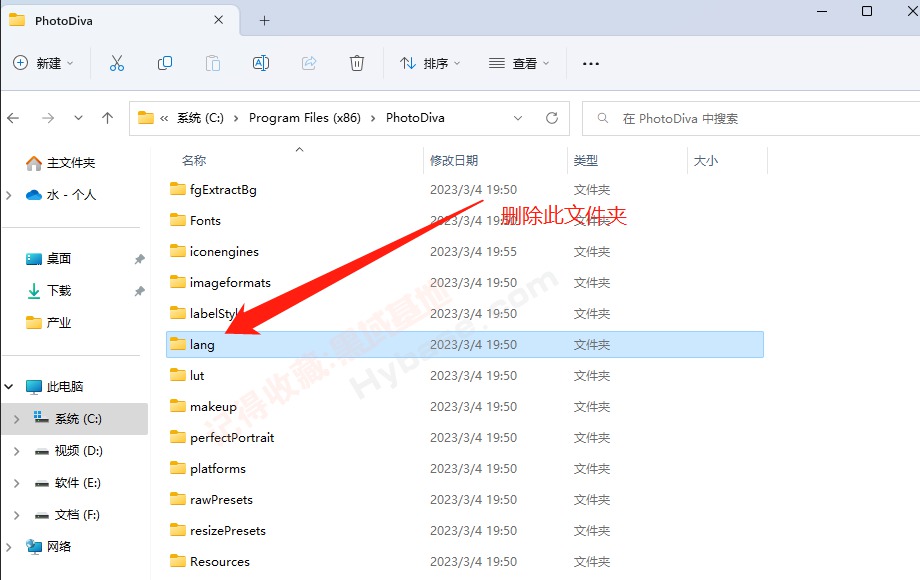Expand the 软件 (E:) drive node
The height and width of the screenshot is (580, 920).
16,483
